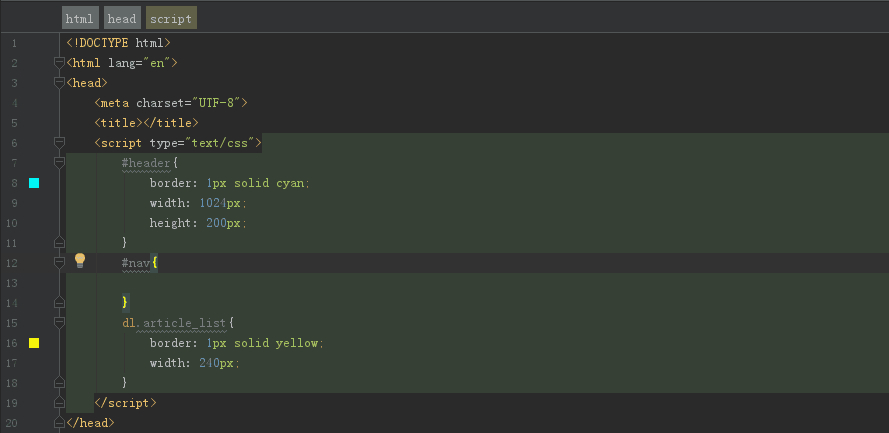Click line number 1 in the gutter

click(14, 43)
